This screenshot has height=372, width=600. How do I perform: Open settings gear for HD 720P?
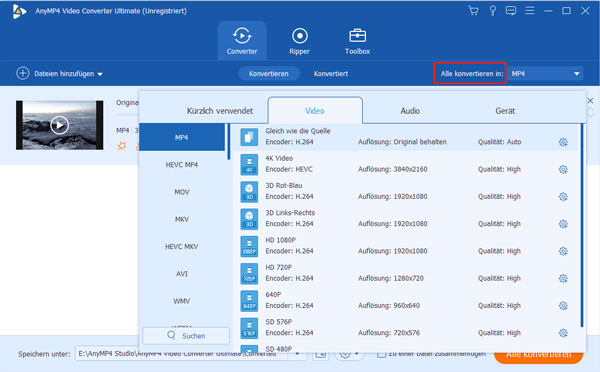563,279
